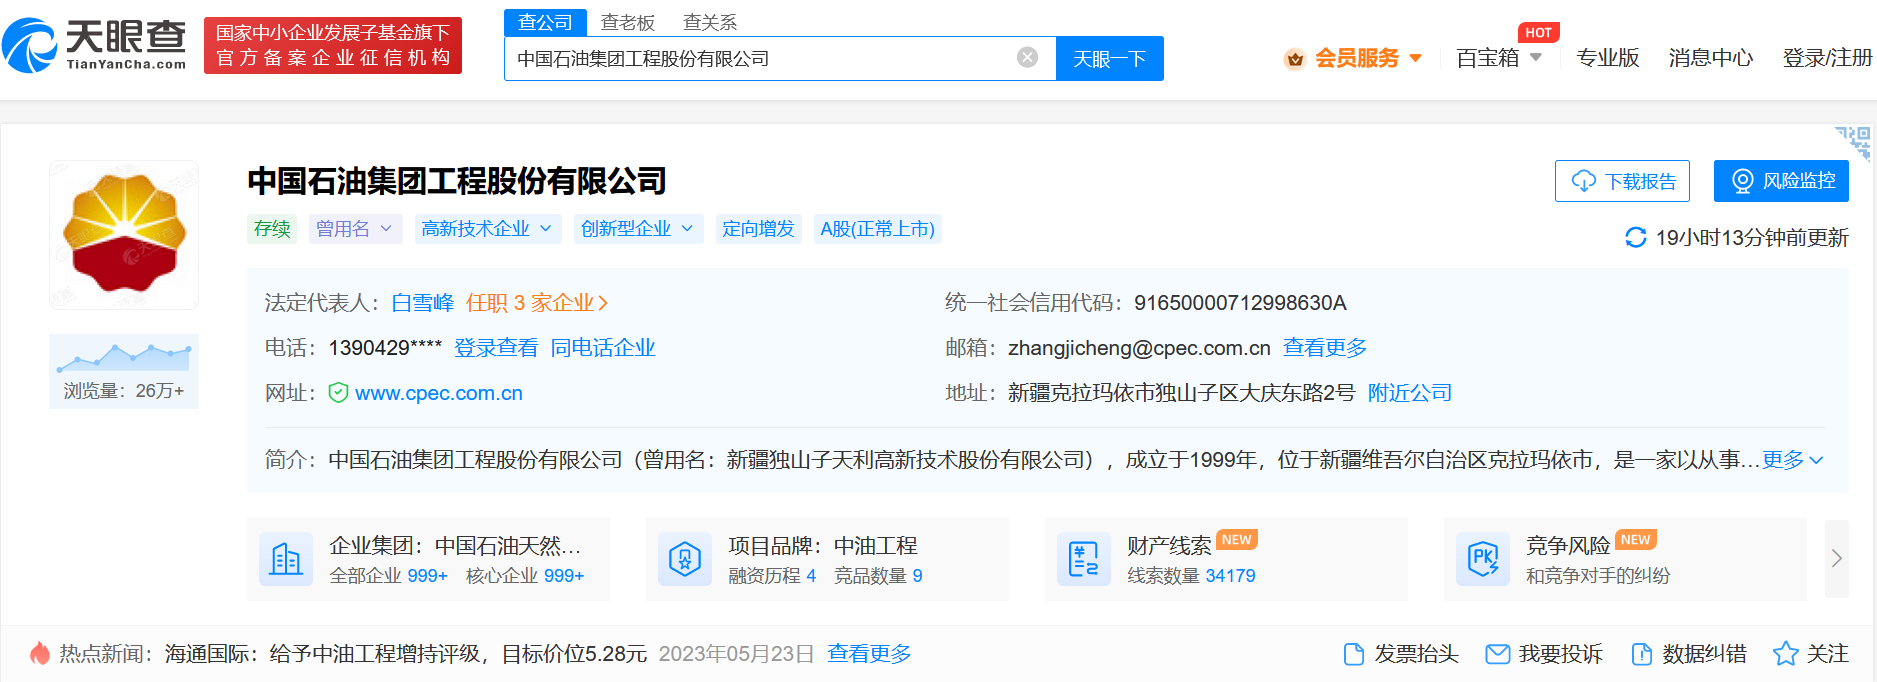
Task: Click 发票抬头 icon button
Action: (1401, 654)
